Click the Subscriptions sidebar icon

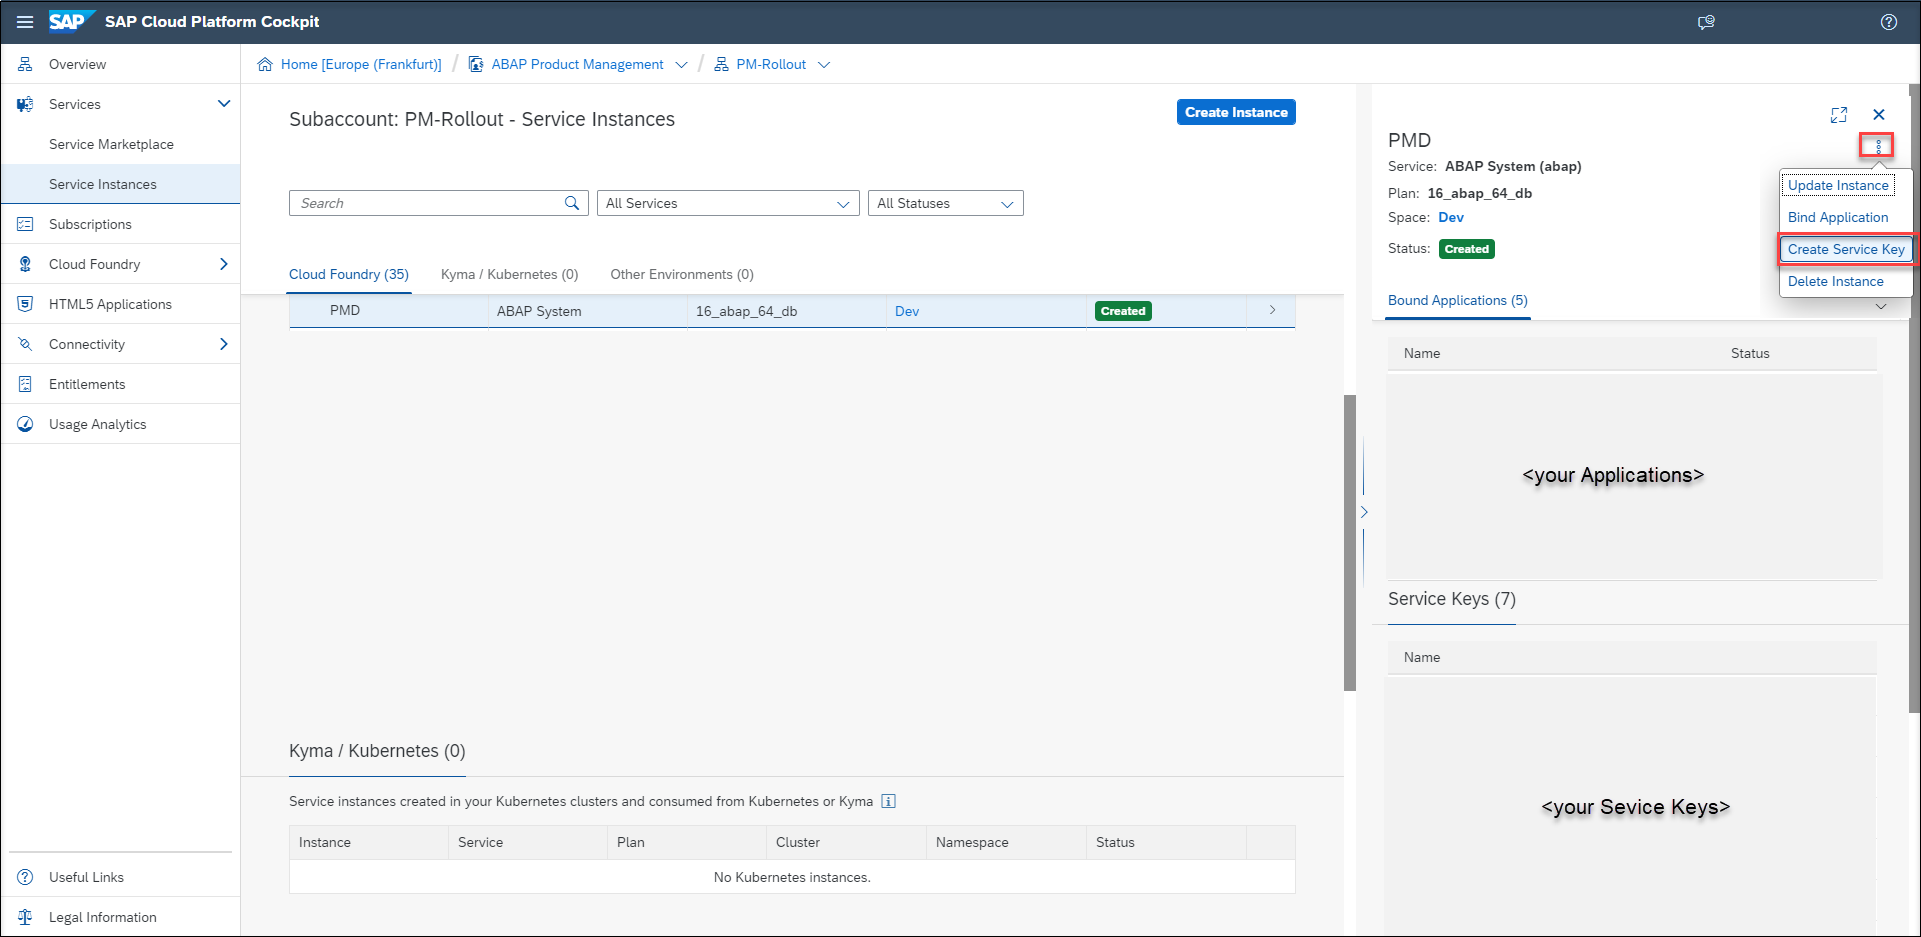(x=25, y=224)
